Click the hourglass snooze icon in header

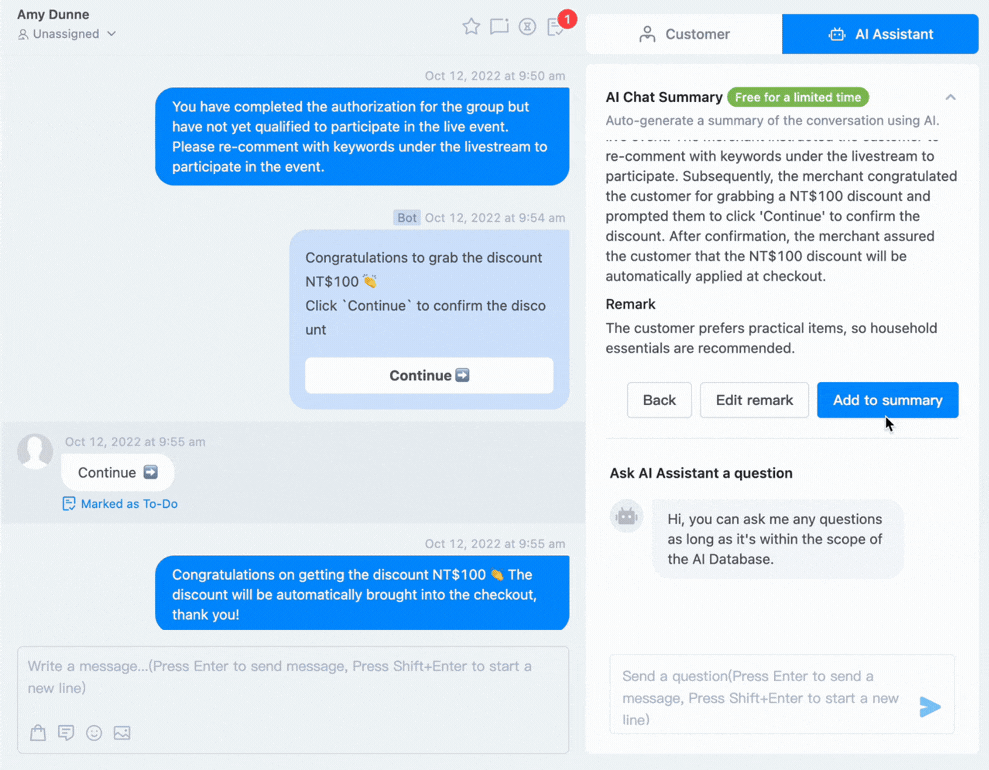[527, 26]
